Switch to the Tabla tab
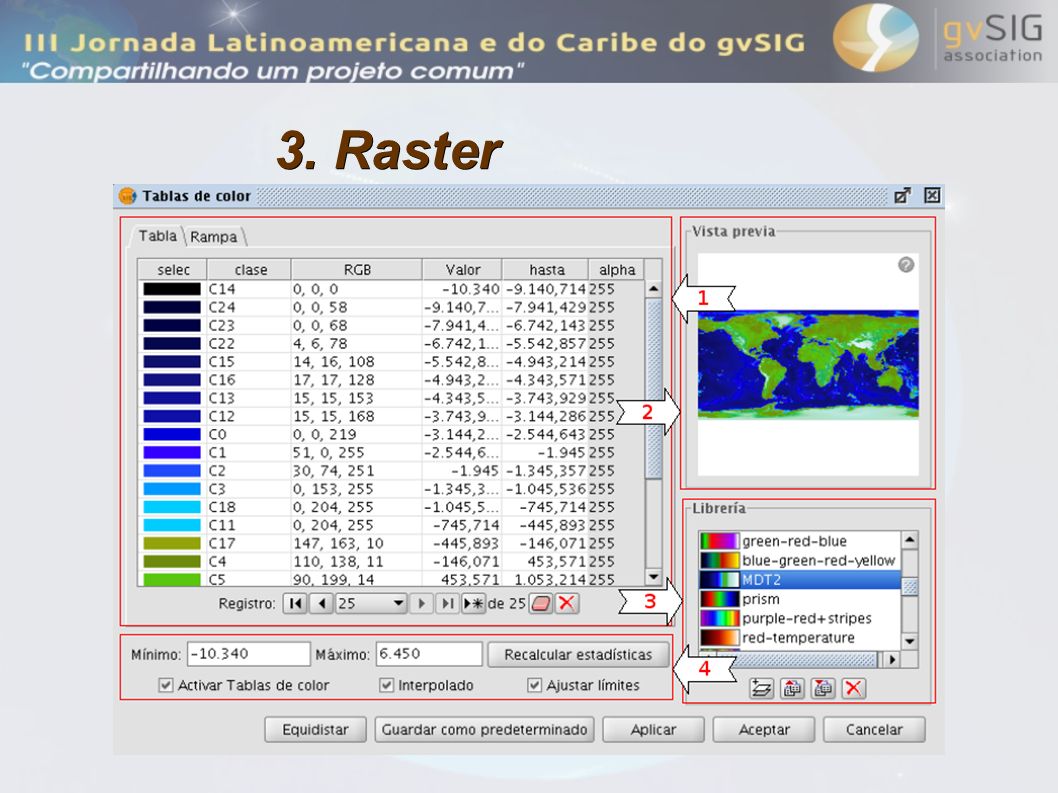Screen dimensions: 1058x793 (157, 236)
